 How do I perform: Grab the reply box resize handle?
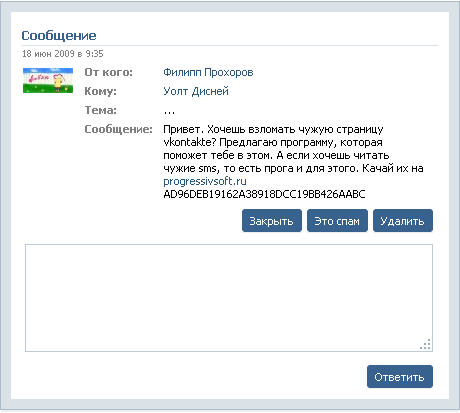426,344
